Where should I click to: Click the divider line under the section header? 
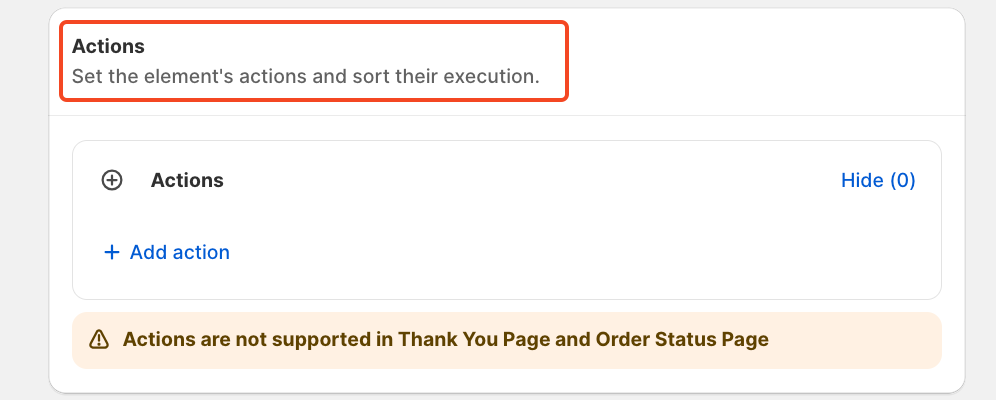[507, 116]
